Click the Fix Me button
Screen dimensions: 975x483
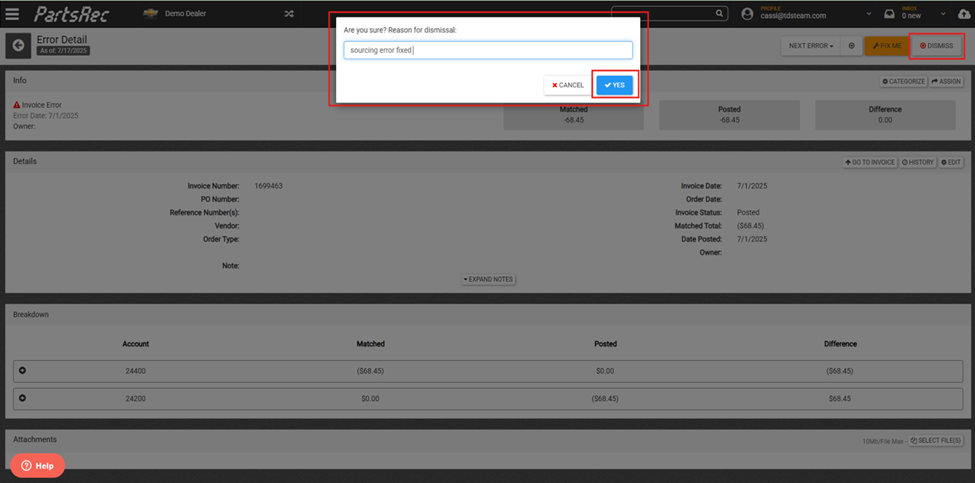click(x=887, y=45)
